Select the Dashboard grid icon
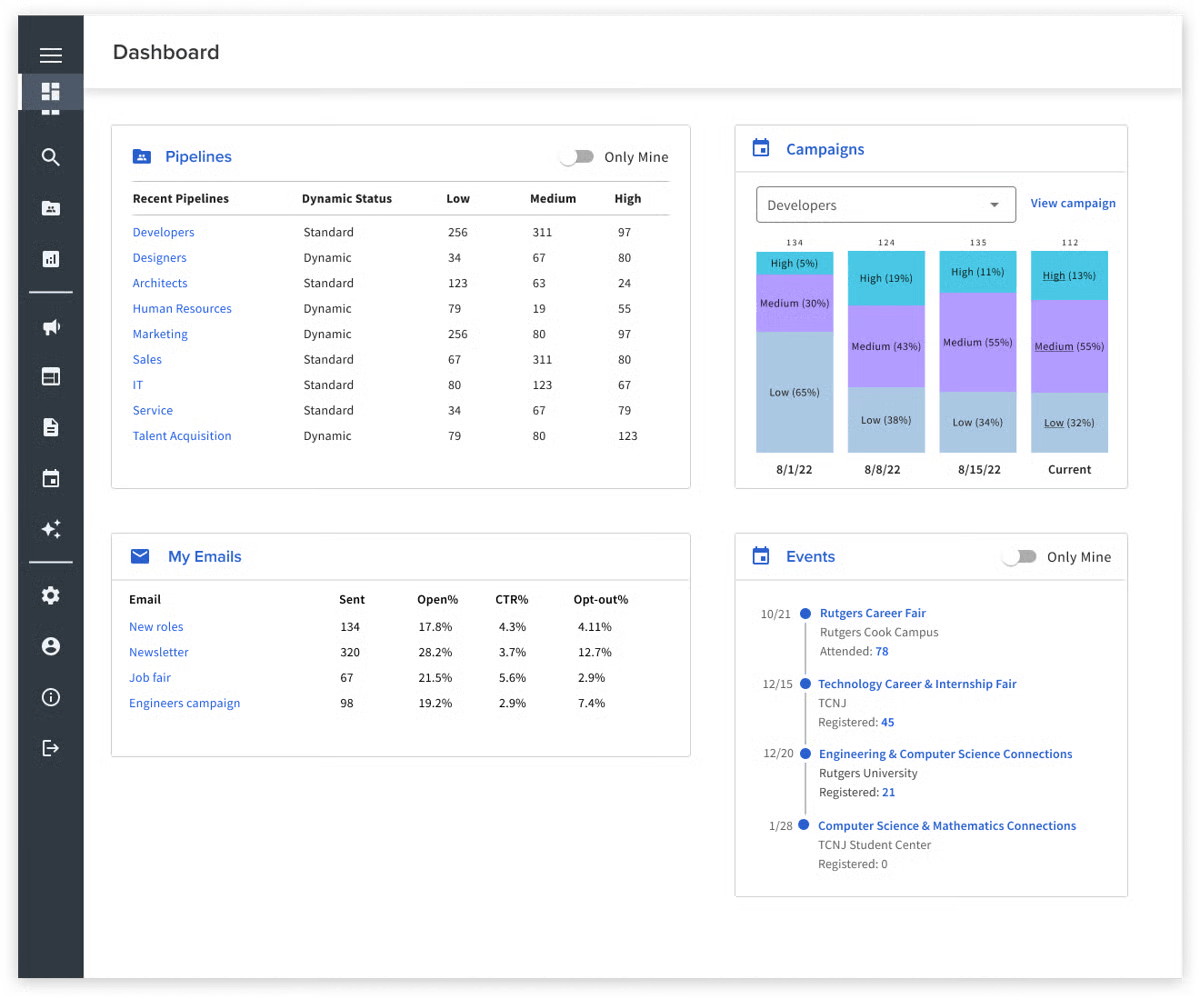Viewport: 1200px width, 999px height. (x=50, y=91)
